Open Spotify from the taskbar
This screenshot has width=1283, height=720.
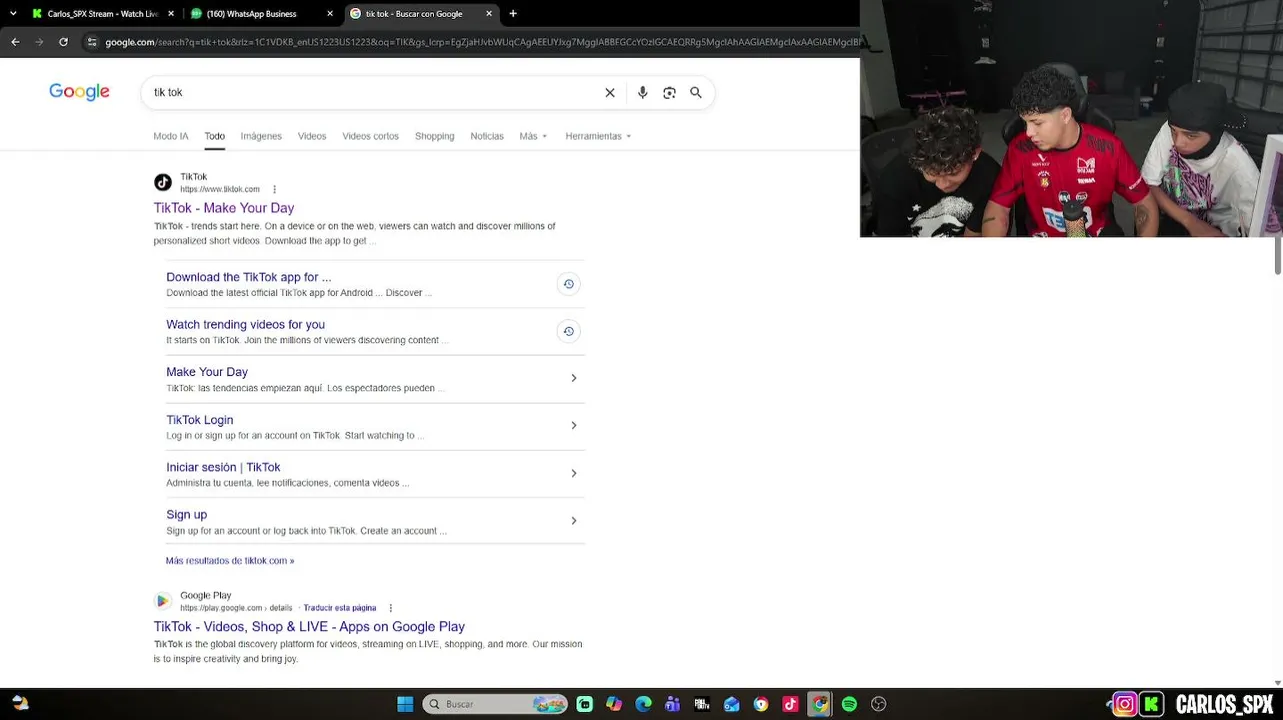(x=849, y=704)
